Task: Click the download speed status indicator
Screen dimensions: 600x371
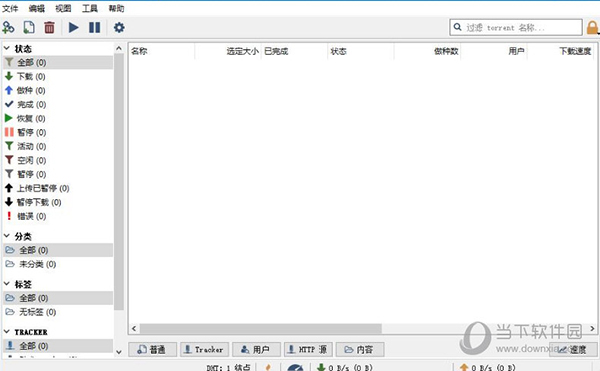Action: pos(345,368)
